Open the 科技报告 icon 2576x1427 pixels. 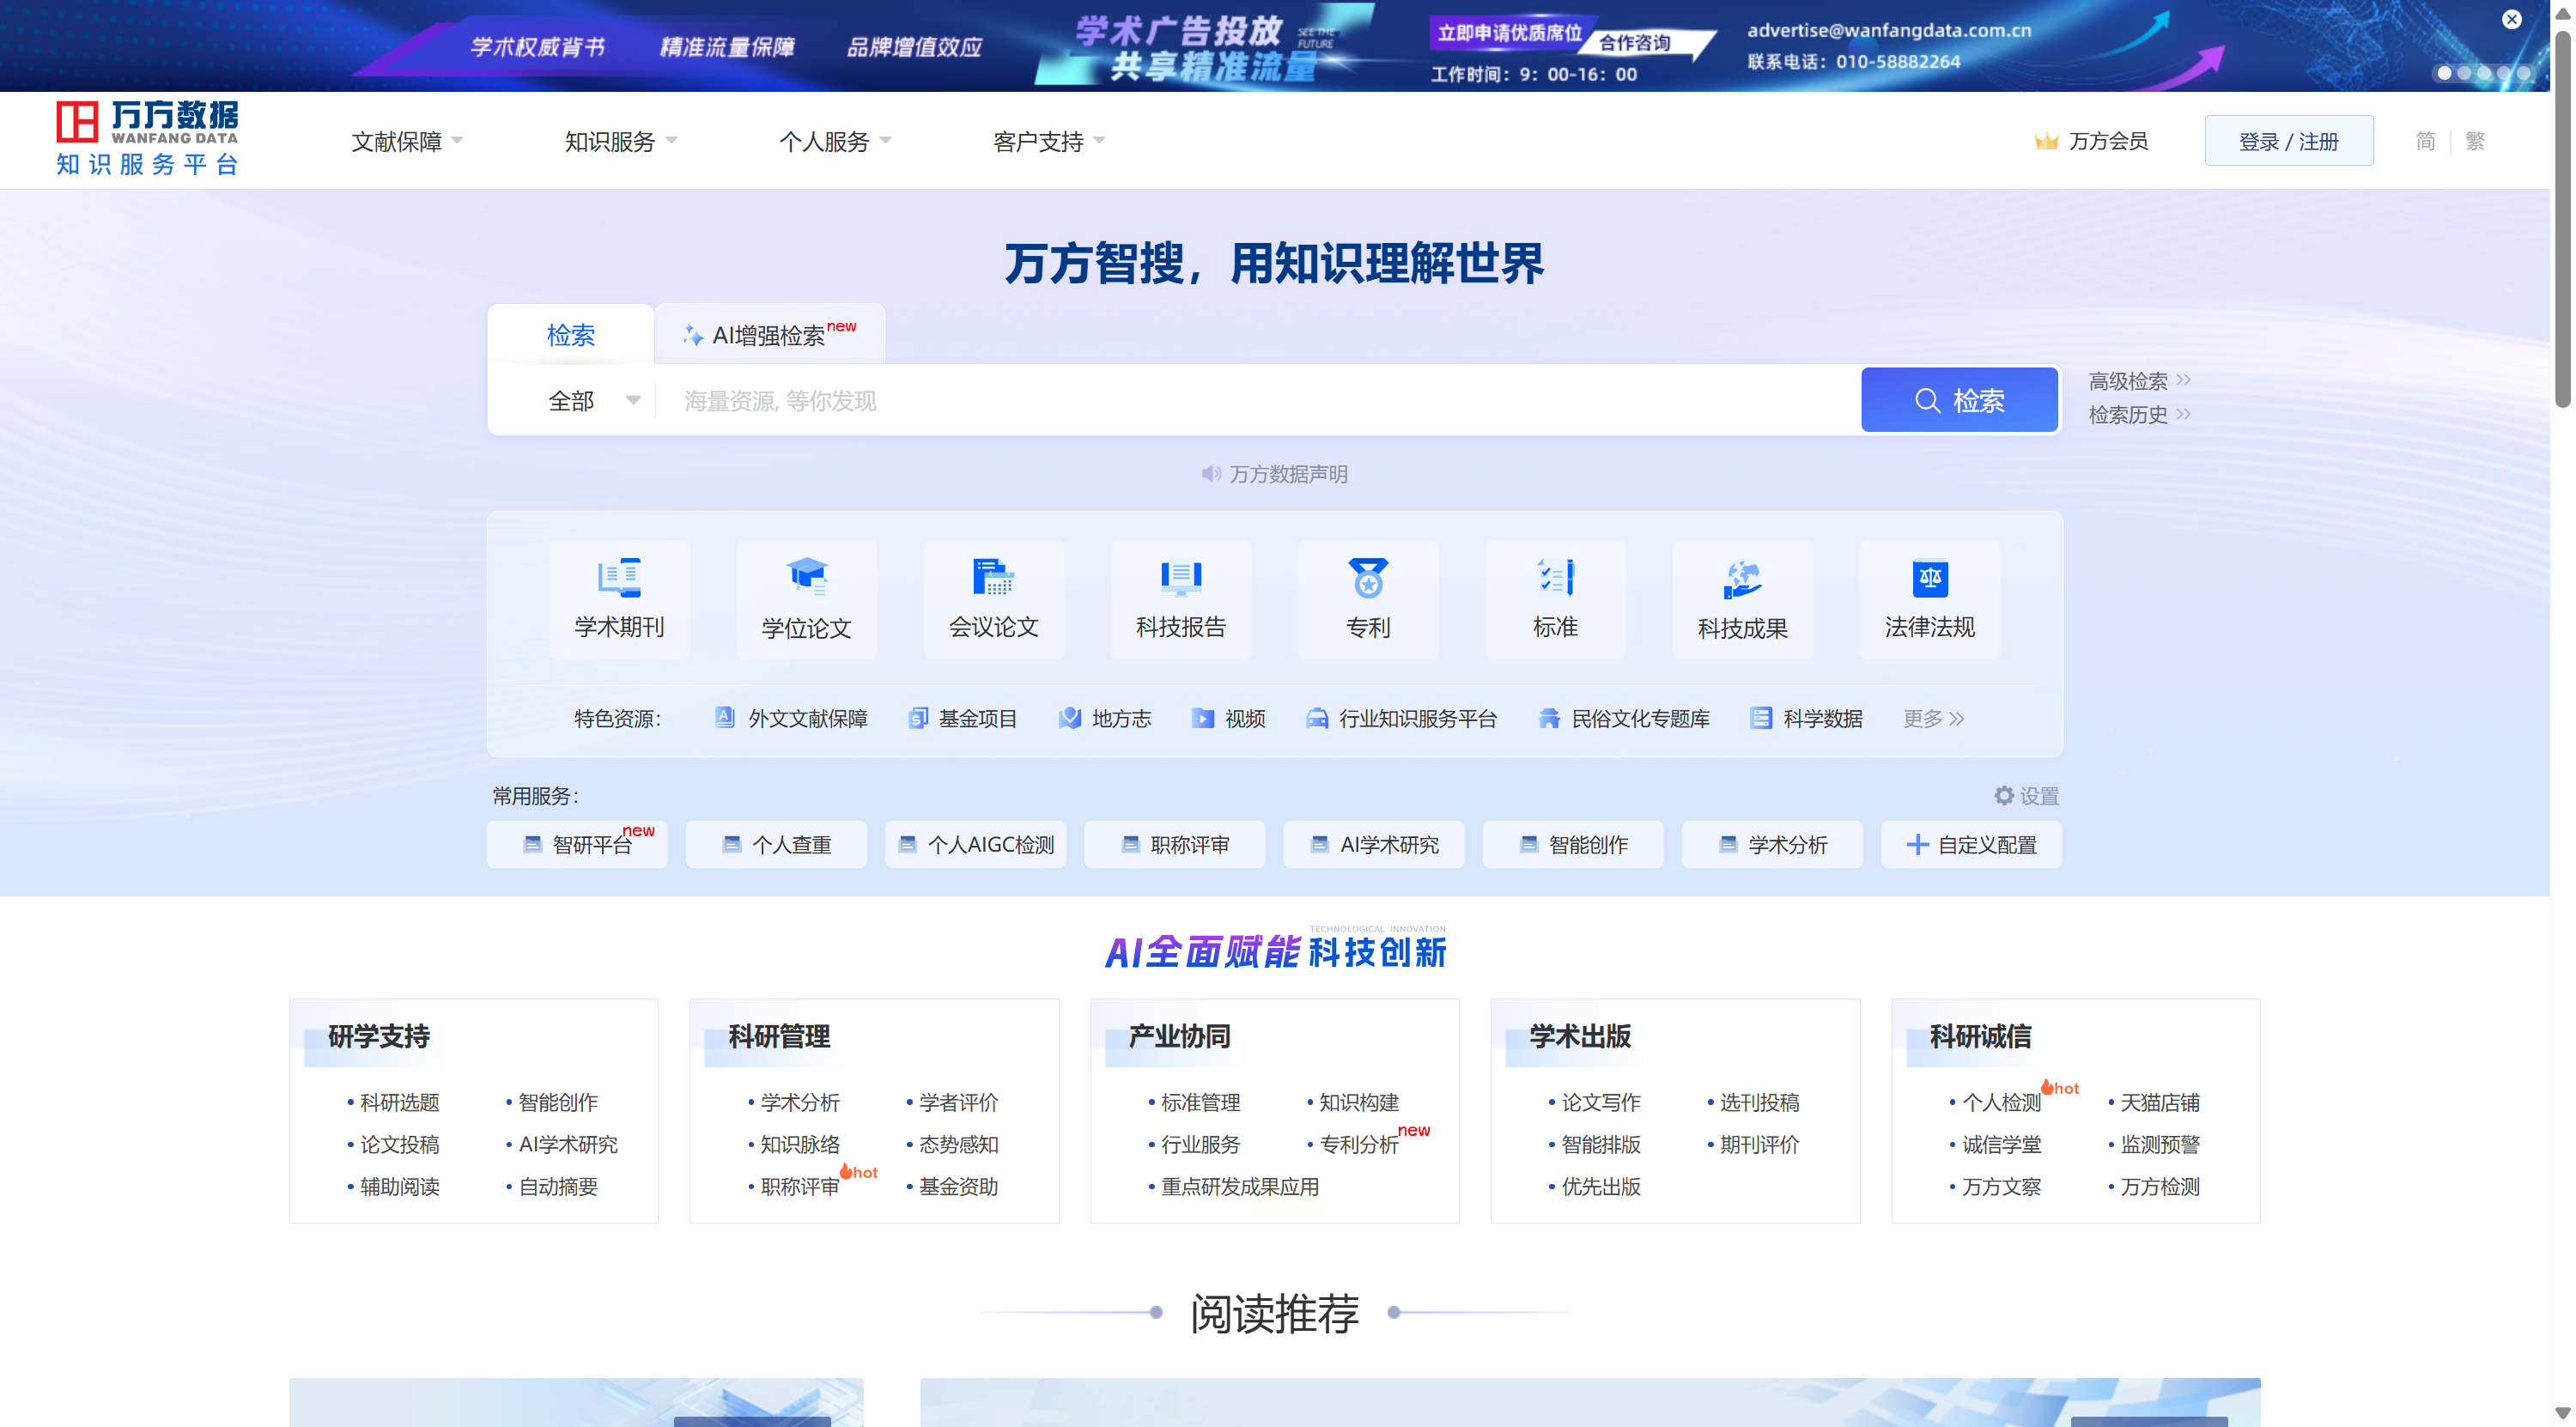click(x=1180, y=577)
